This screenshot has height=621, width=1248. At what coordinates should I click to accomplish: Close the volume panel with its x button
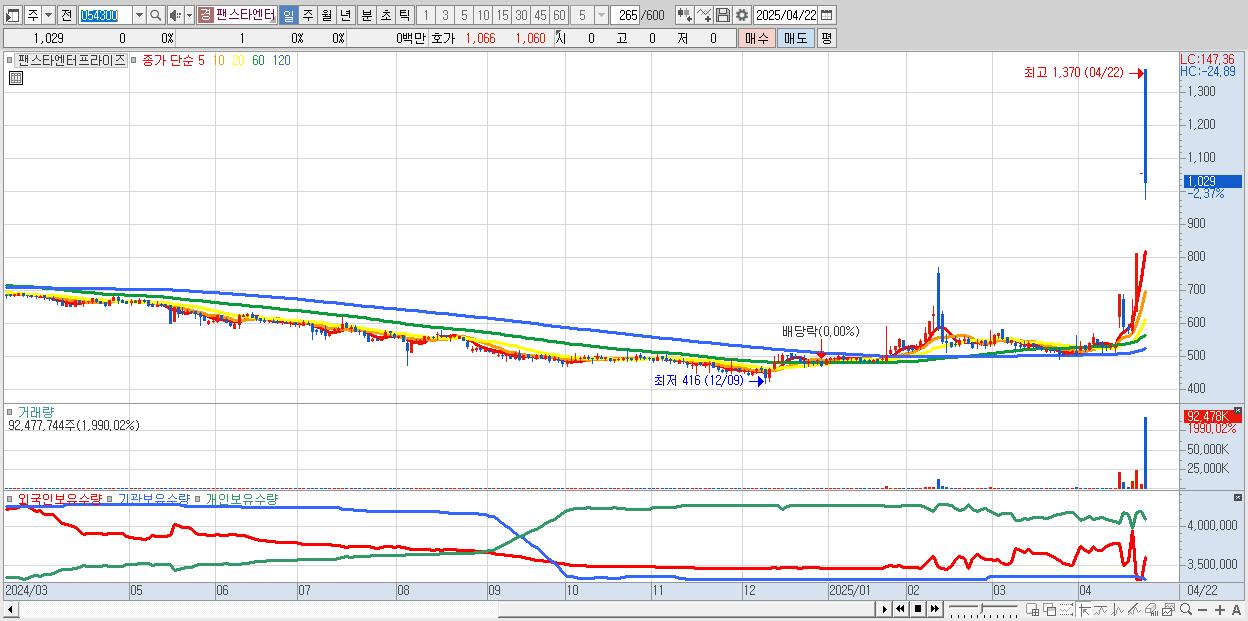[1237, 410]
